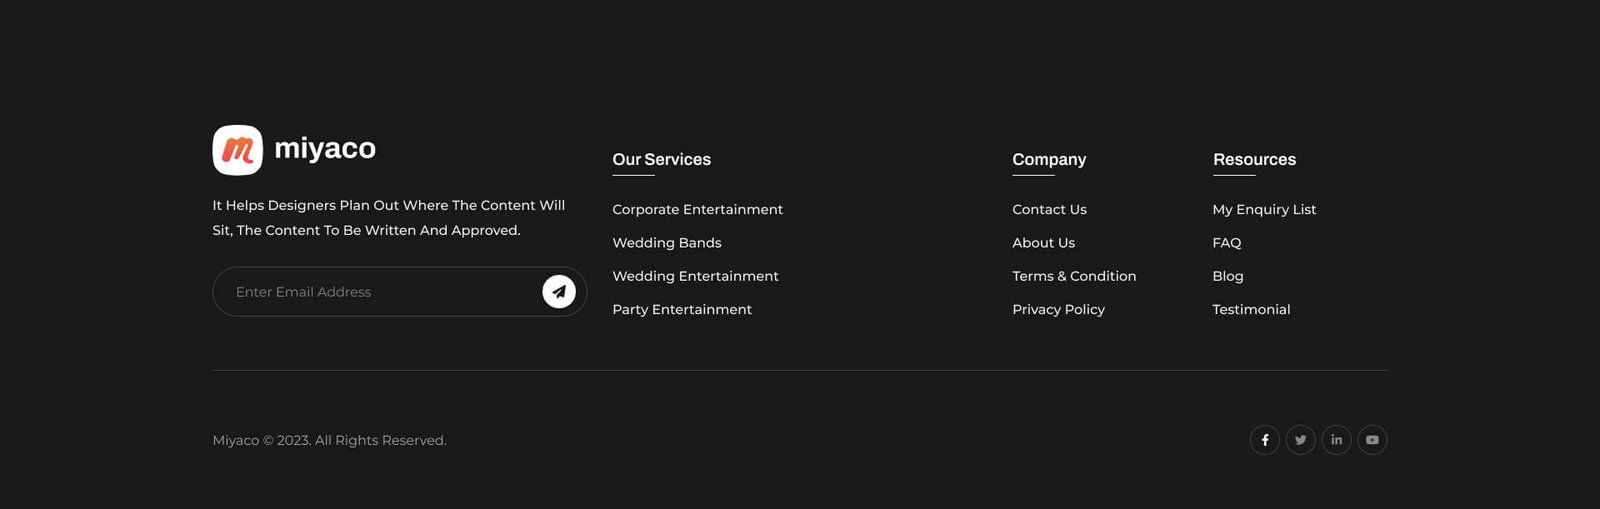Screen dimensions: 1600x509
Task: Visit the Blog link
Action: click(x=1228, y=276)
